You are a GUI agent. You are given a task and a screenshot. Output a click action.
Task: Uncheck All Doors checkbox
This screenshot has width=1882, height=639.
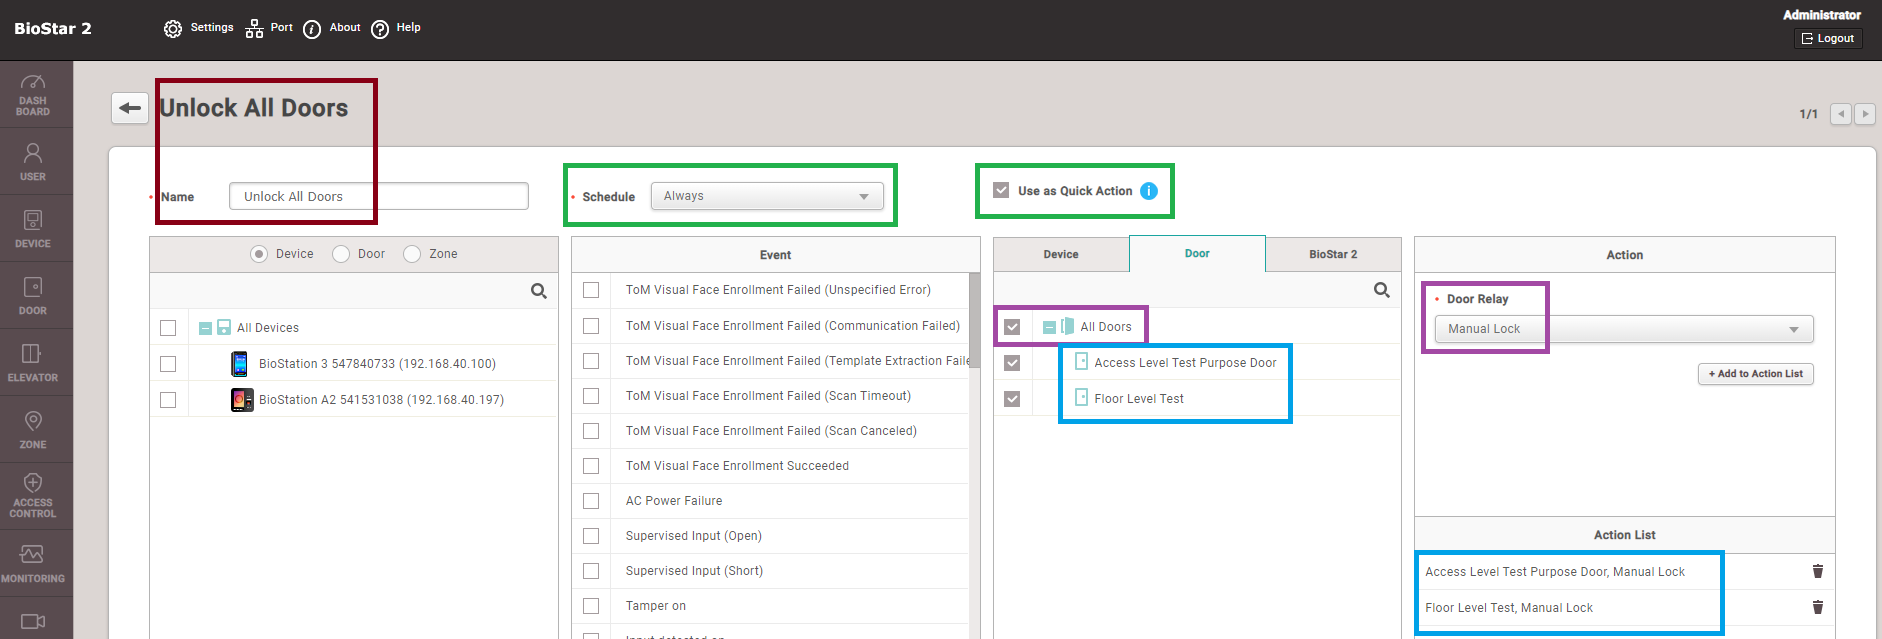(x=1012, y=327)
